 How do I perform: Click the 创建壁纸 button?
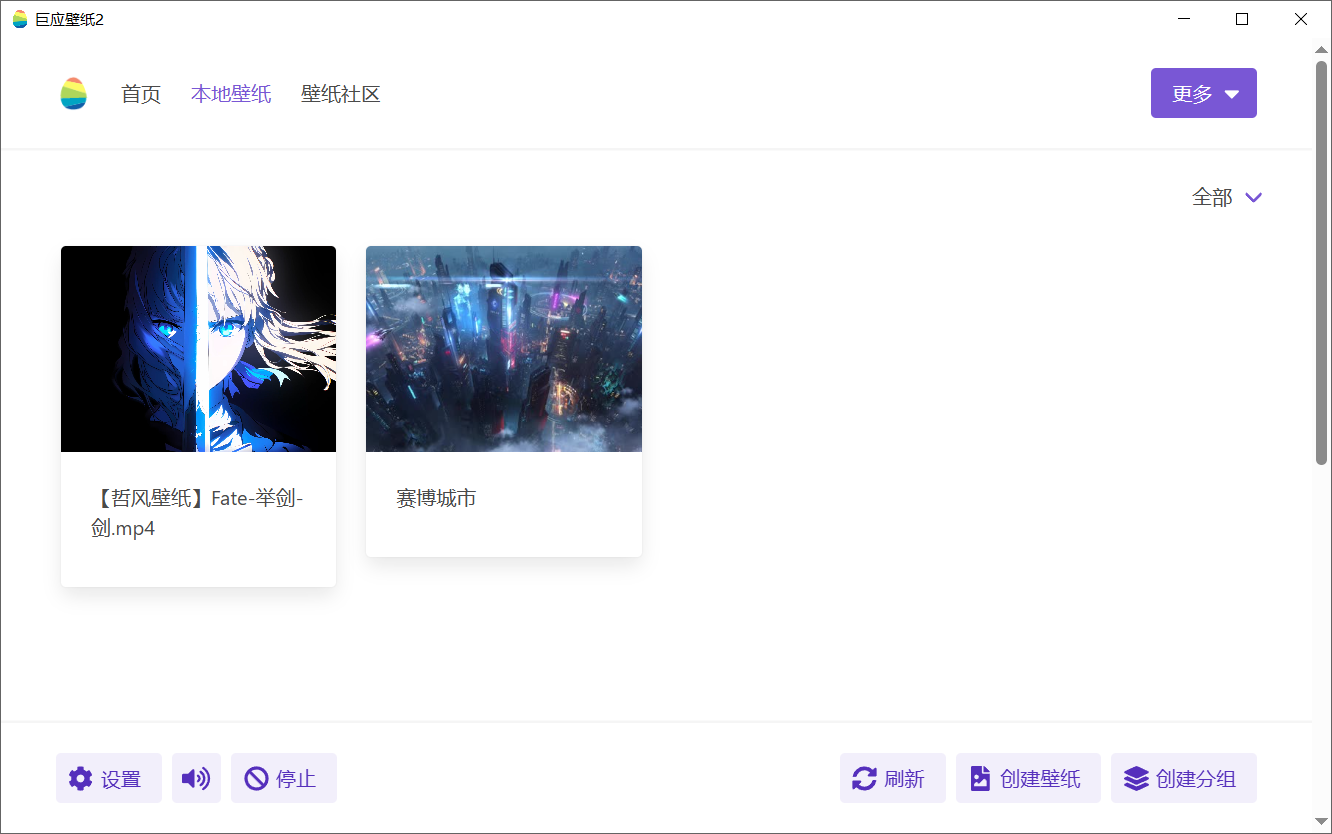(x=1028, y=778)
